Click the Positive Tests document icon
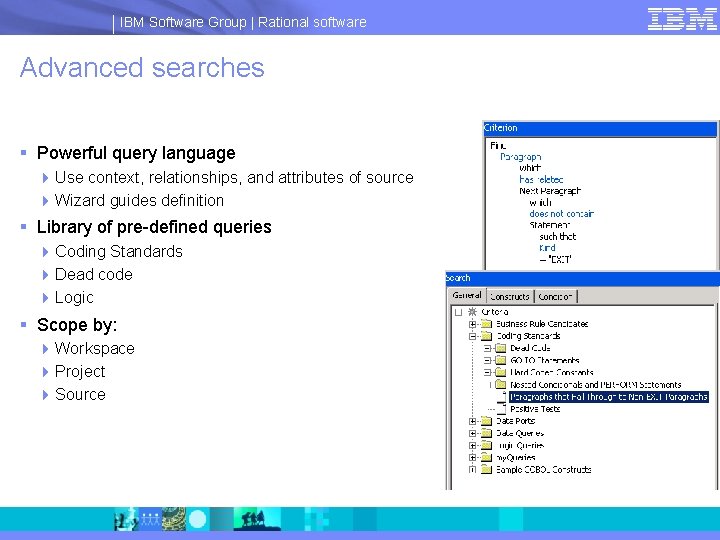This screenshot has width=720, height=540. [x=501, y=408]
